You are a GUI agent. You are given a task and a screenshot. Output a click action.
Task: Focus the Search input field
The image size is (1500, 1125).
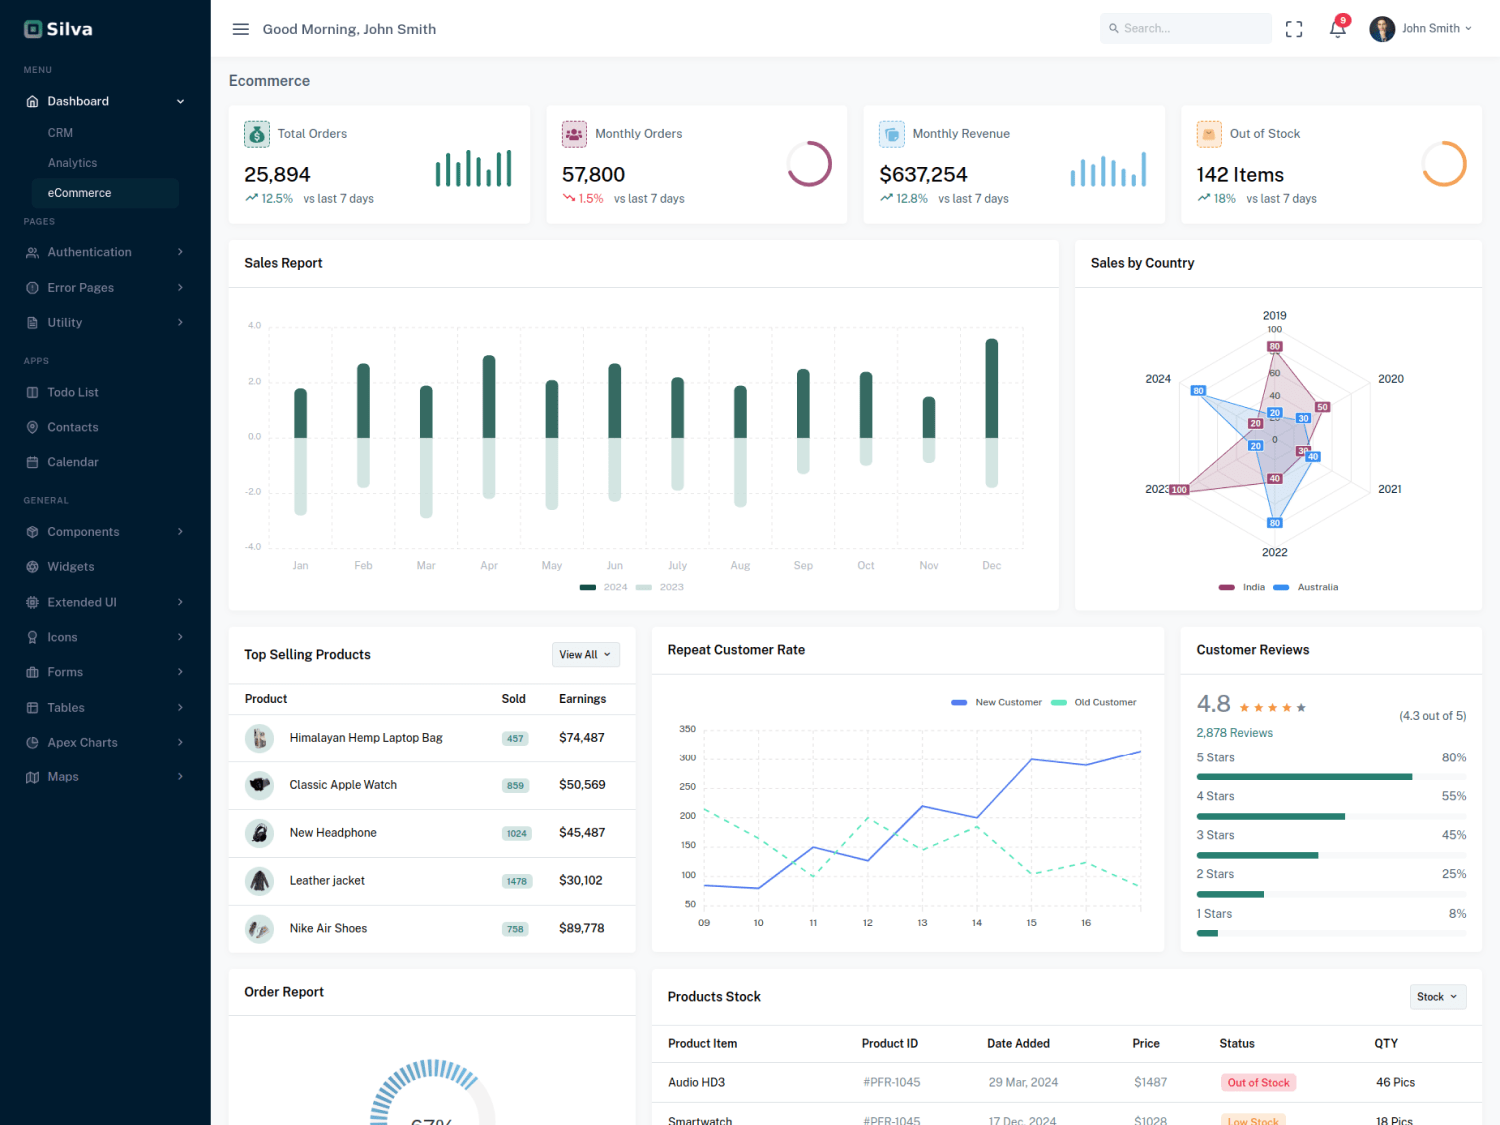1186,28
